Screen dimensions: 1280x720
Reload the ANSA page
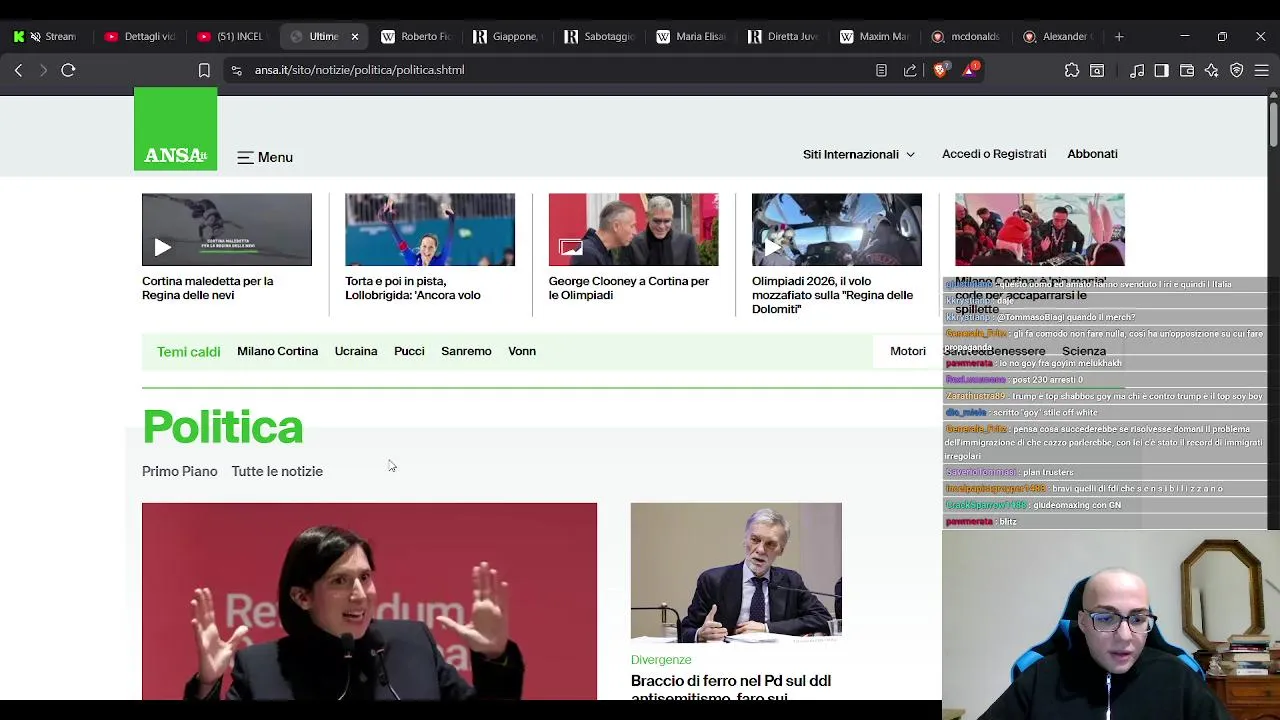click(68, 70)
